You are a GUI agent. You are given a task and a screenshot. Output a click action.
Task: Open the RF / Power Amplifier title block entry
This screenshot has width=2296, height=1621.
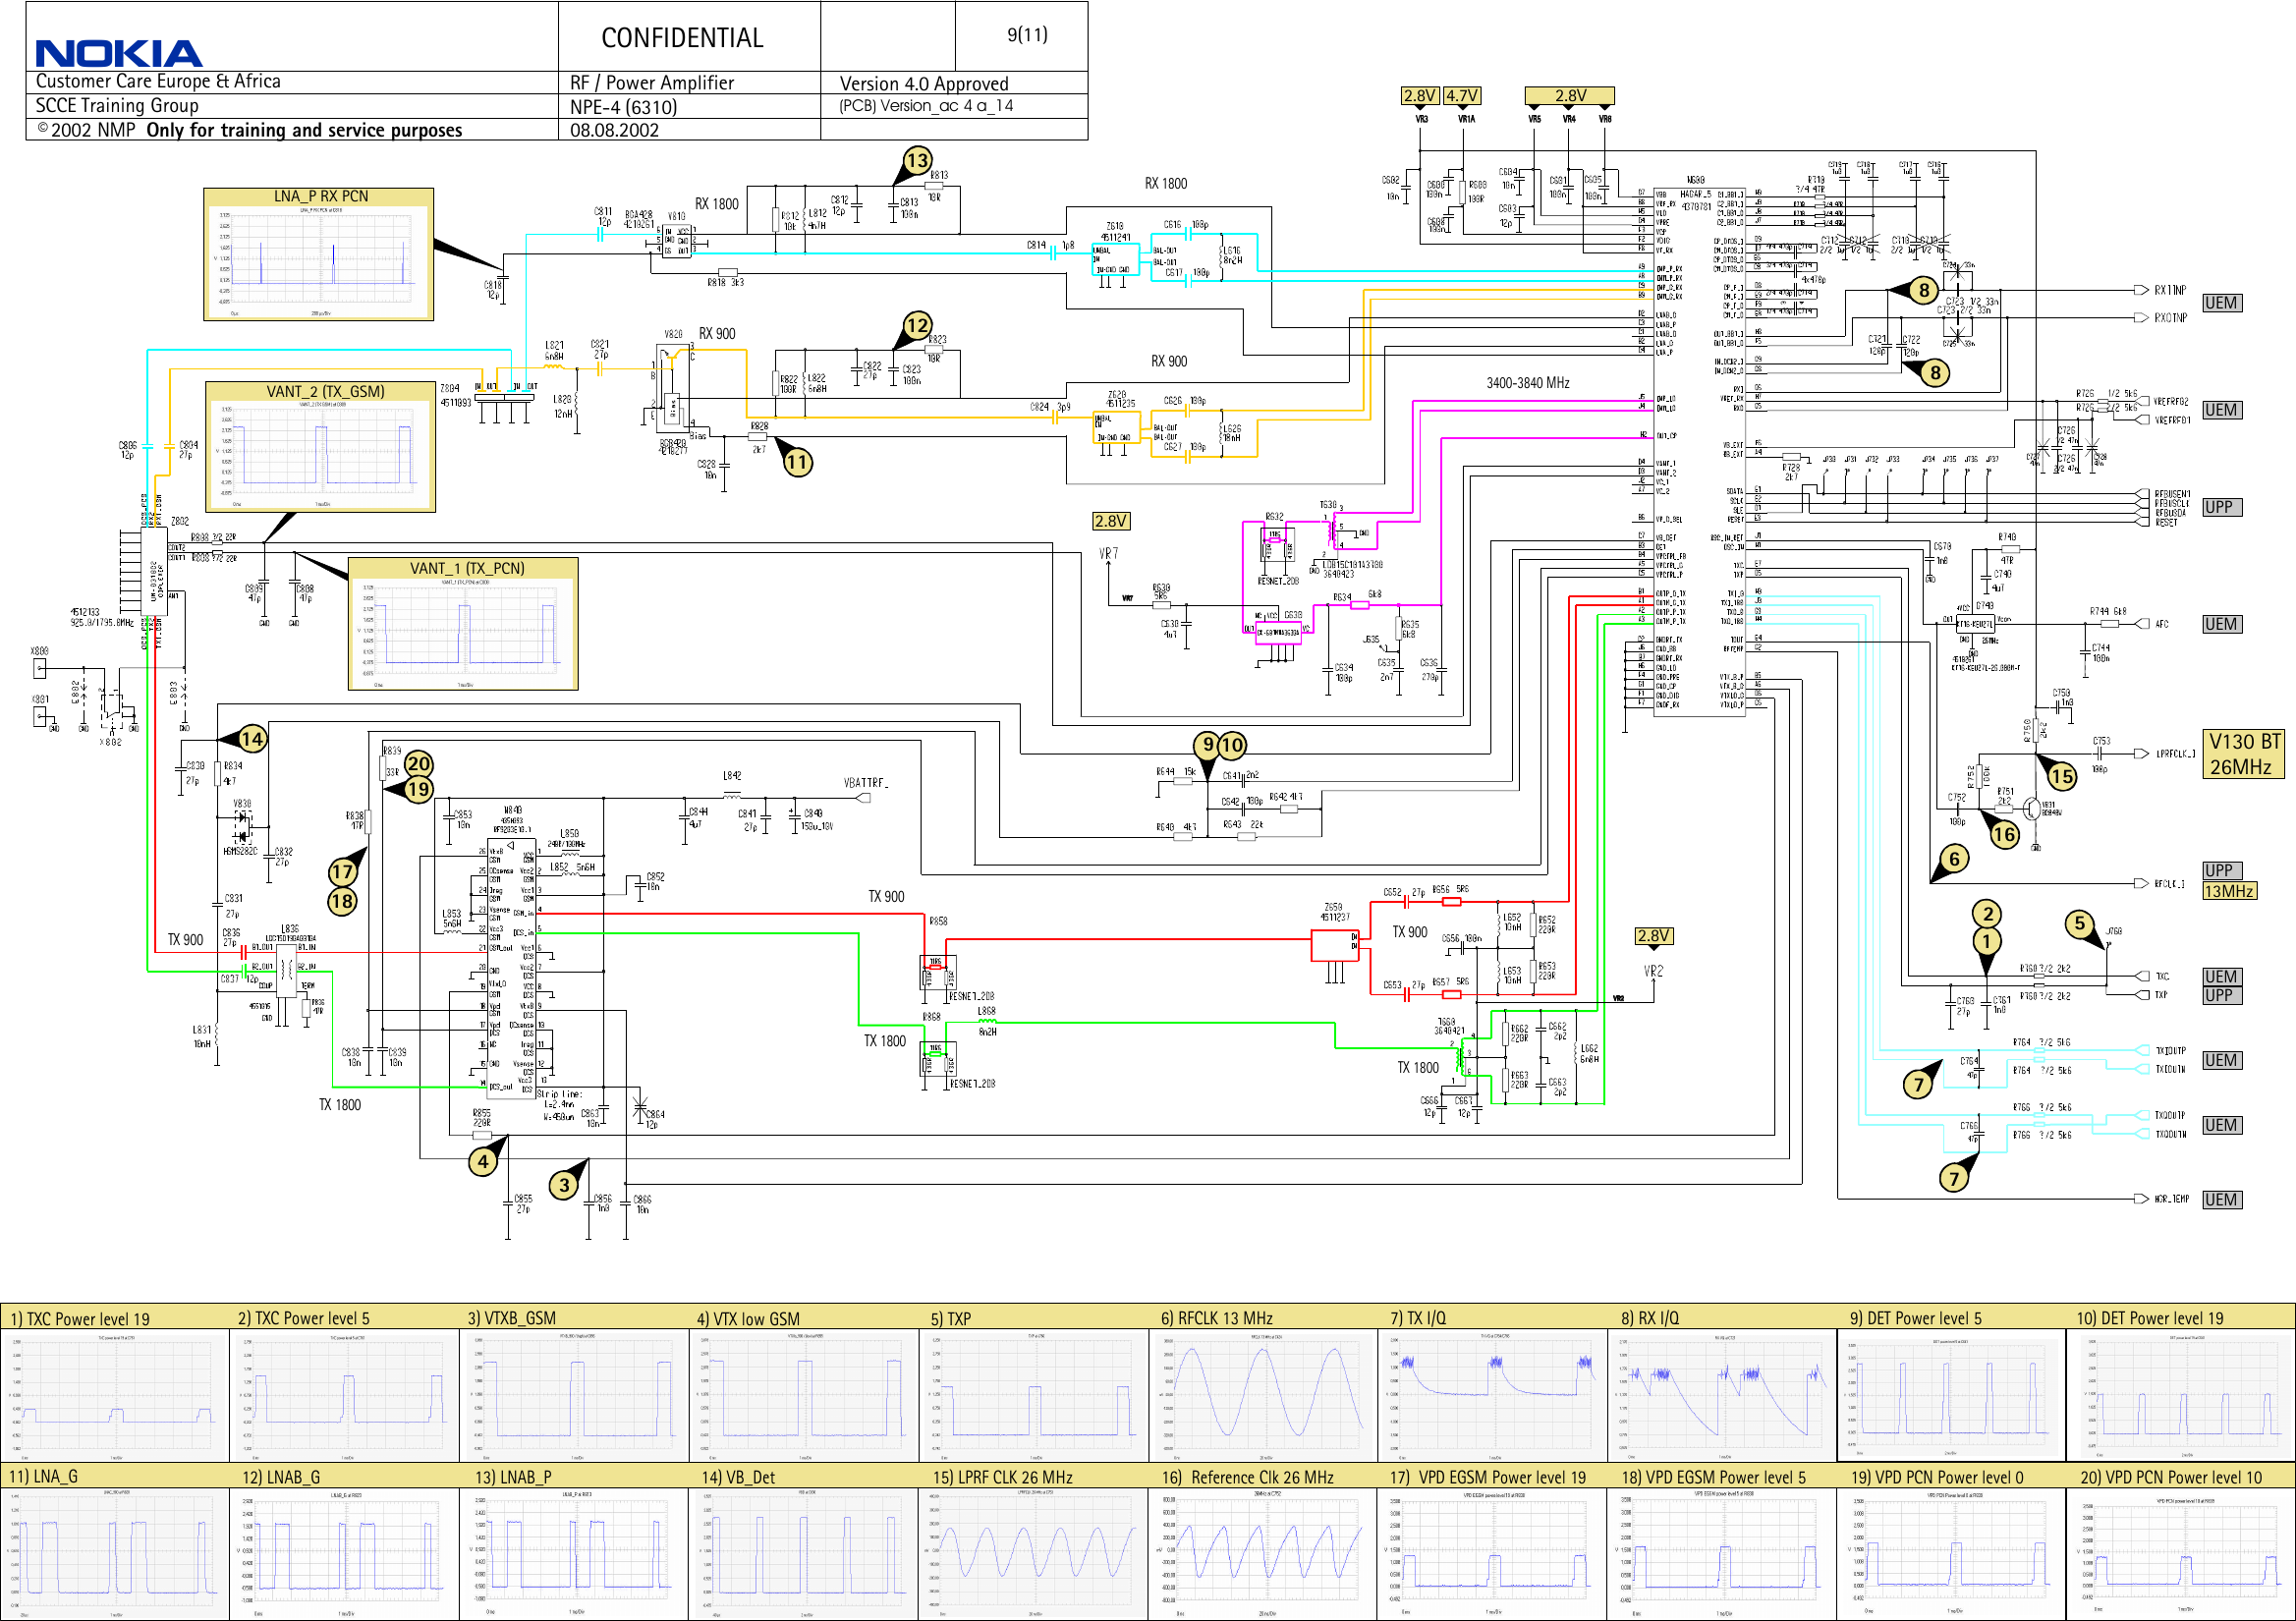point(651,83)
